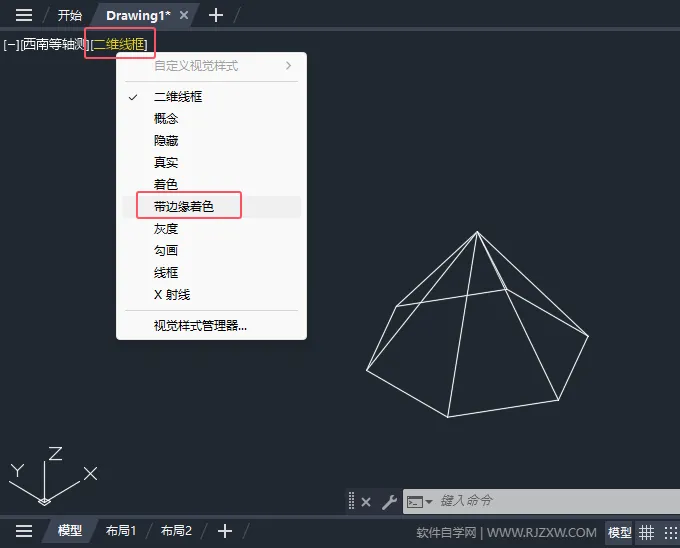Switch to the 布局2 layout tab
The image size is (680, 548).
tap(176, 531)
